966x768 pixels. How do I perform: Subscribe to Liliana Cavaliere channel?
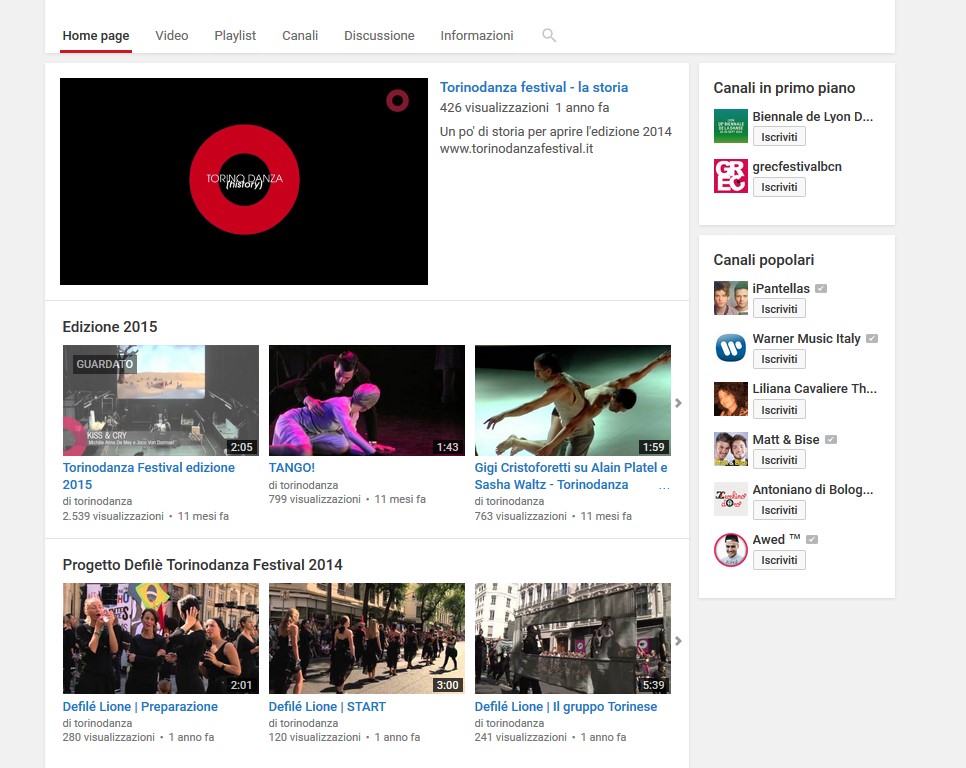(779, 410)
